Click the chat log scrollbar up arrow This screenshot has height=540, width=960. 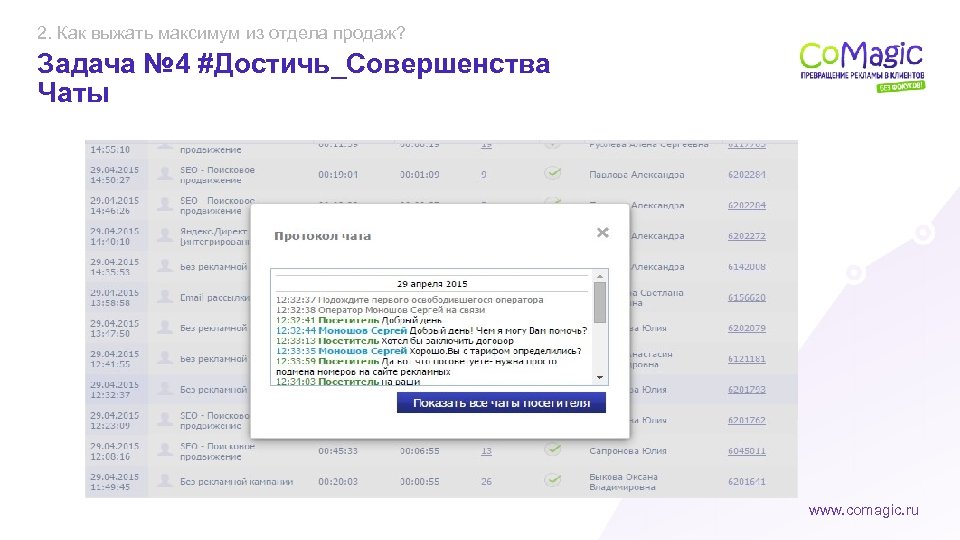coord(600,276)
